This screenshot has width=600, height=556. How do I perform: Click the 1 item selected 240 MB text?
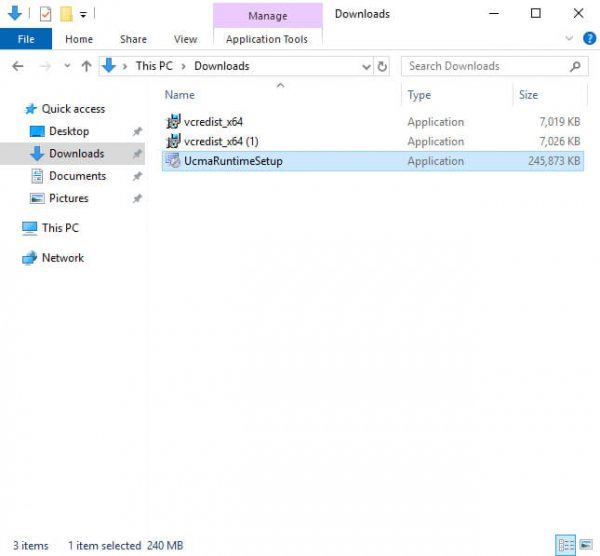click(x=126, y=545)
